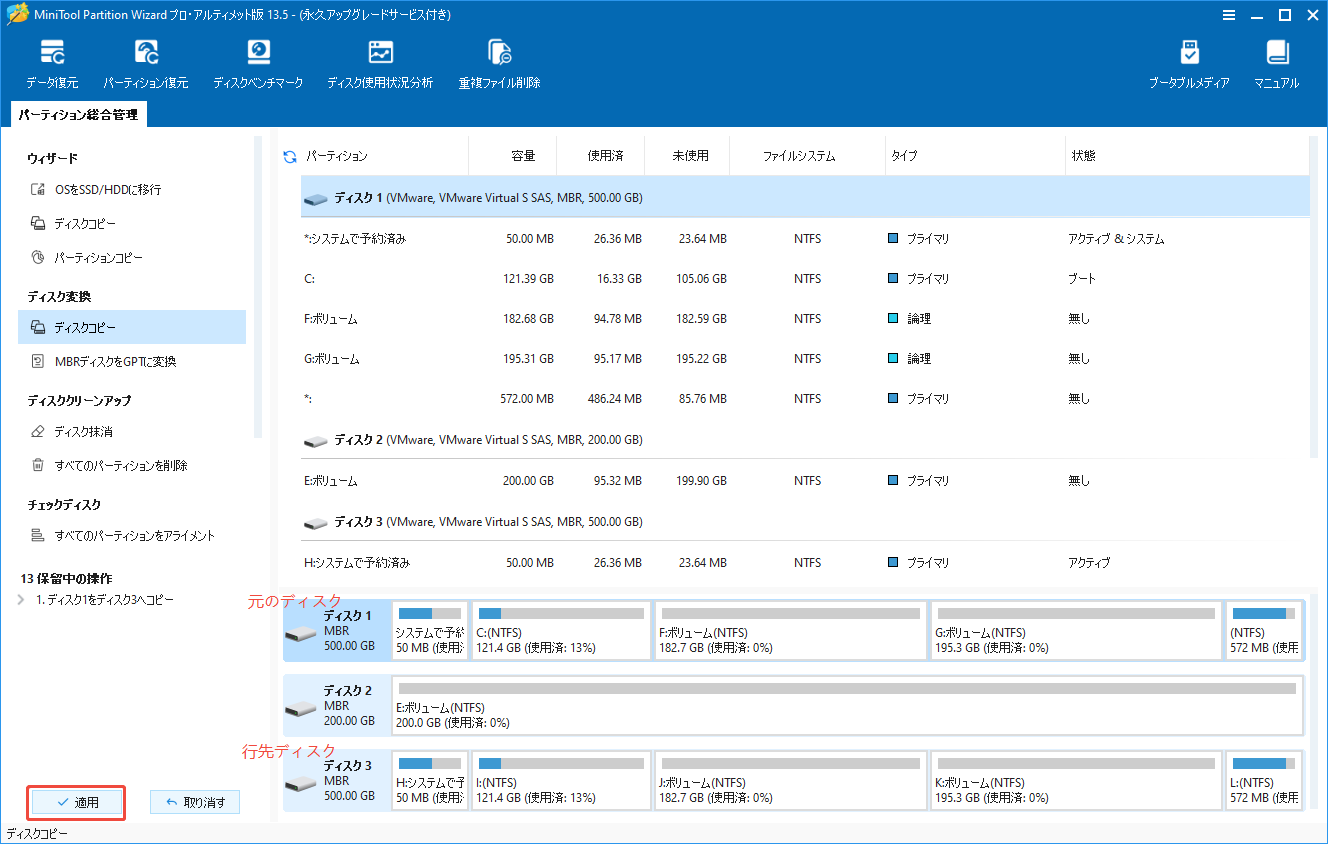Start 重複ファイル削除 duplicate file finder
1328x844 pixels.
pos(498,60)
